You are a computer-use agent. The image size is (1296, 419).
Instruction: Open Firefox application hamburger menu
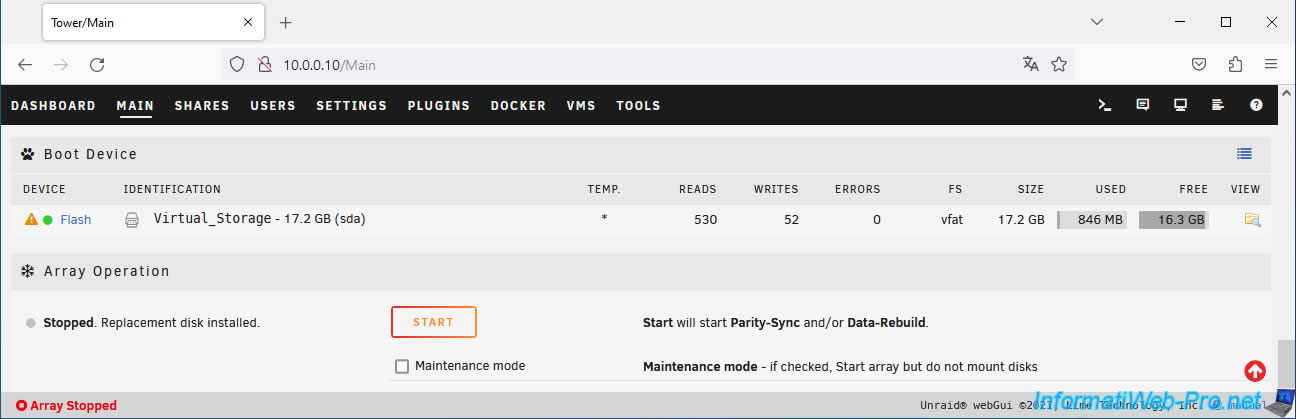click(1271, 64)
